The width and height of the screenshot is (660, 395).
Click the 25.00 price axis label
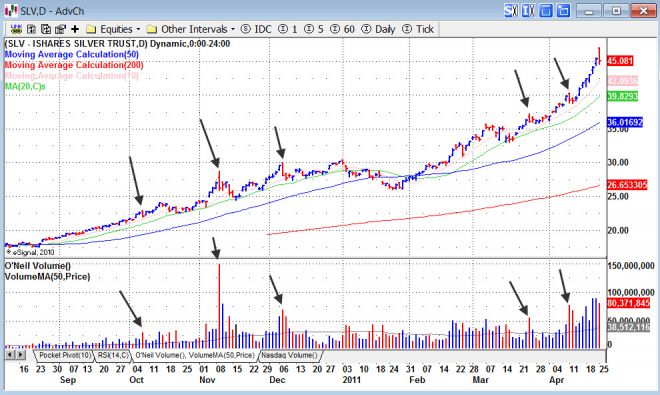click(x=618, y=197)
